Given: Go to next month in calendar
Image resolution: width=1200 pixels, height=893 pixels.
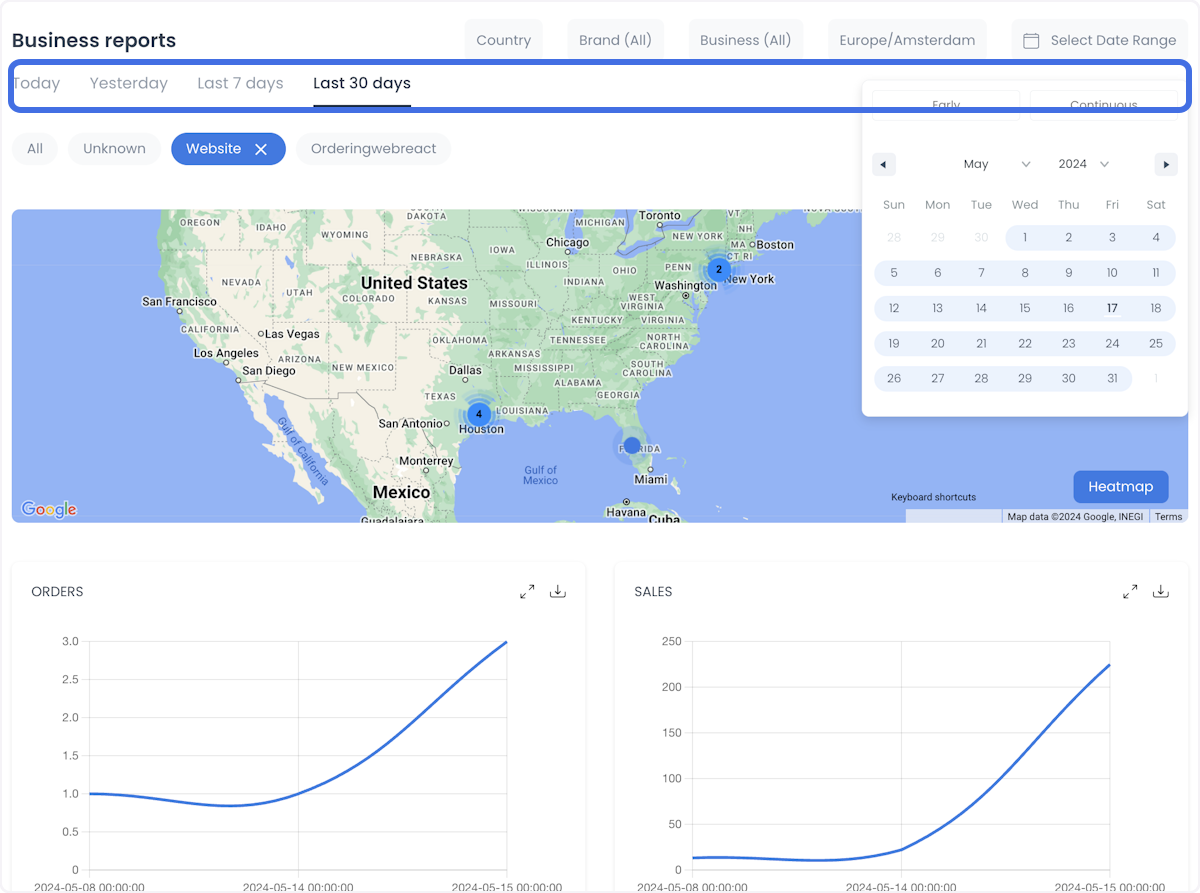Looking at the screenshot, I should (1166, 164).
